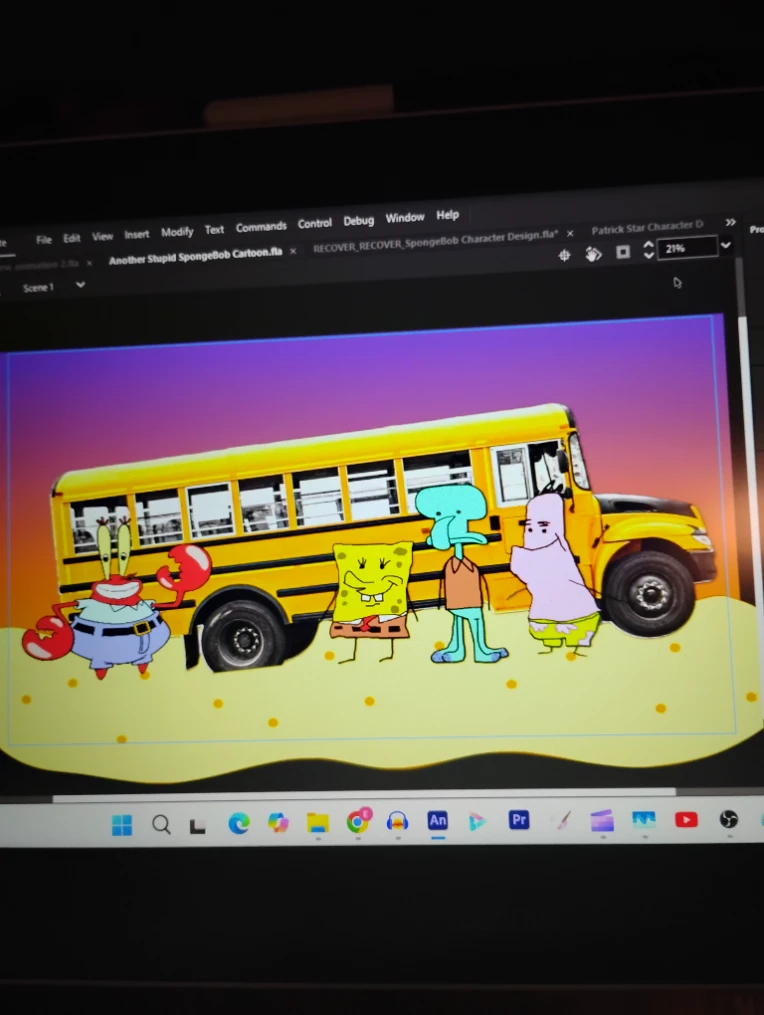Image resolution: width=764 pixels, height=1015 pixels.
Task: Select the rotation hand tool icon
Action: point(593,254)
